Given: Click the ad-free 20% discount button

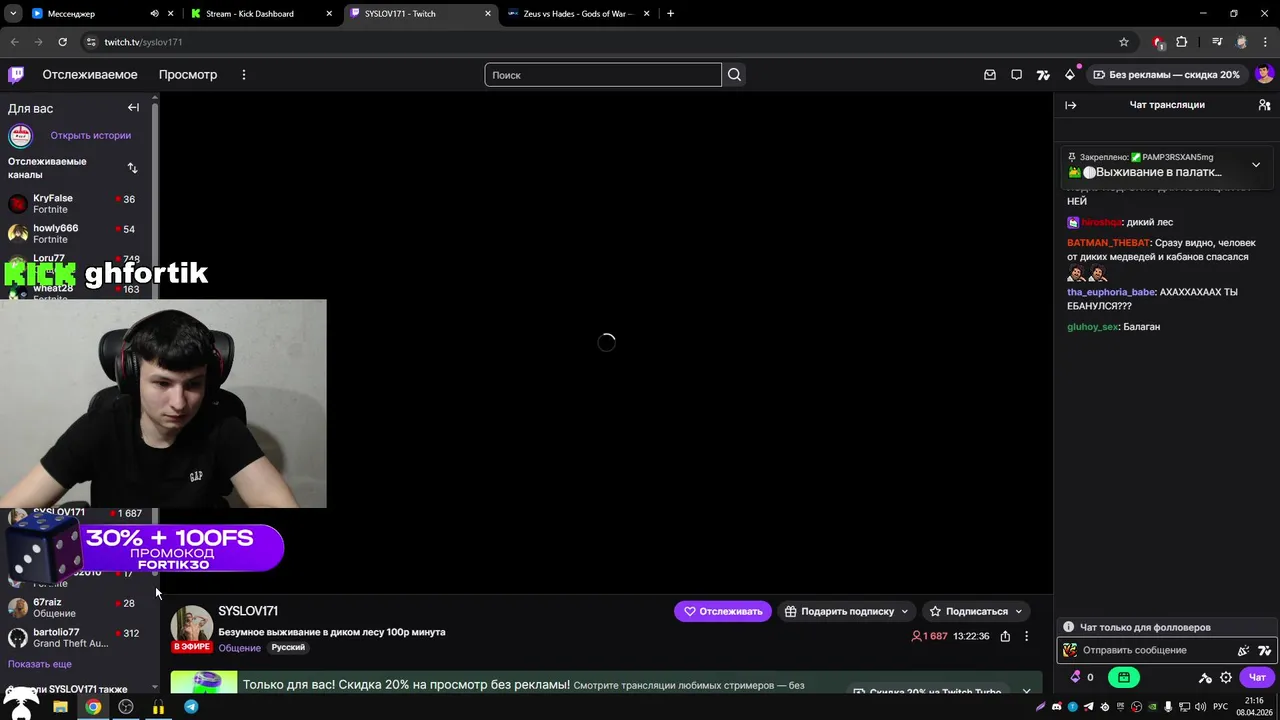Looking at the screenshot, I should tap(1166, 75).
